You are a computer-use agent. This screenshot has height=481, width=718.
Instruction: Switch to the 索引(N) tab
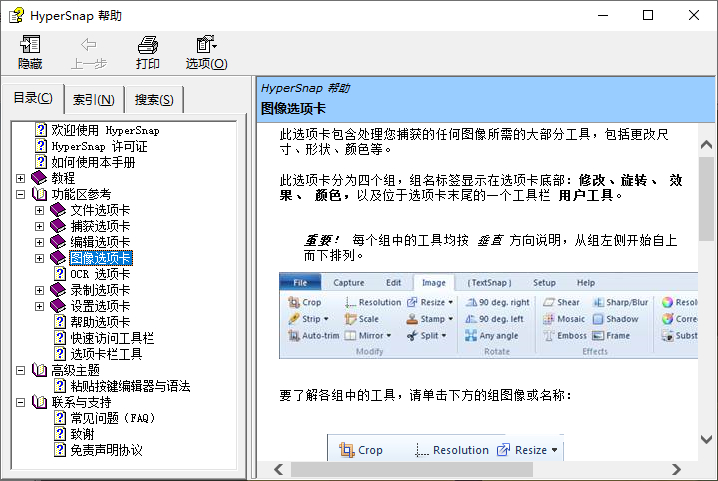coord(94,99)
